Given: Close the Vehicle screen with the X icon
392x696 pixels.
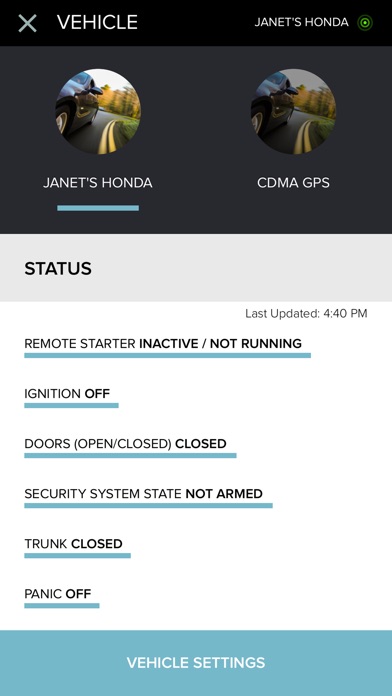Looking at the screenshot, I should click(x=28, y=23).
